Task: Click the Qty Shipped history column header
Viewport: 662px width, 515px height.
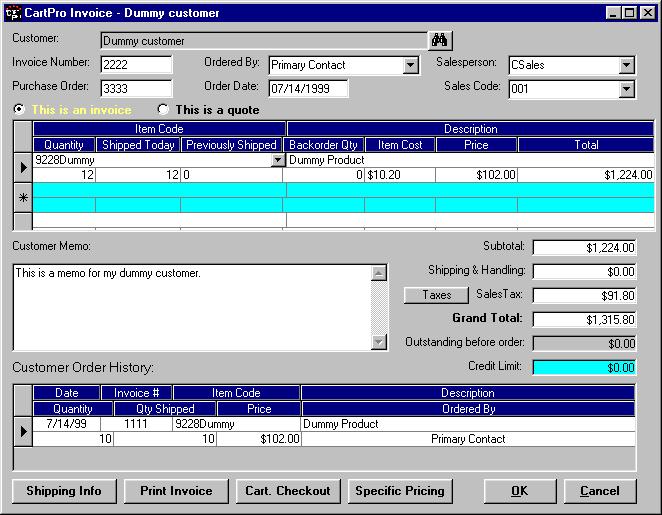Action: (165, 409)
